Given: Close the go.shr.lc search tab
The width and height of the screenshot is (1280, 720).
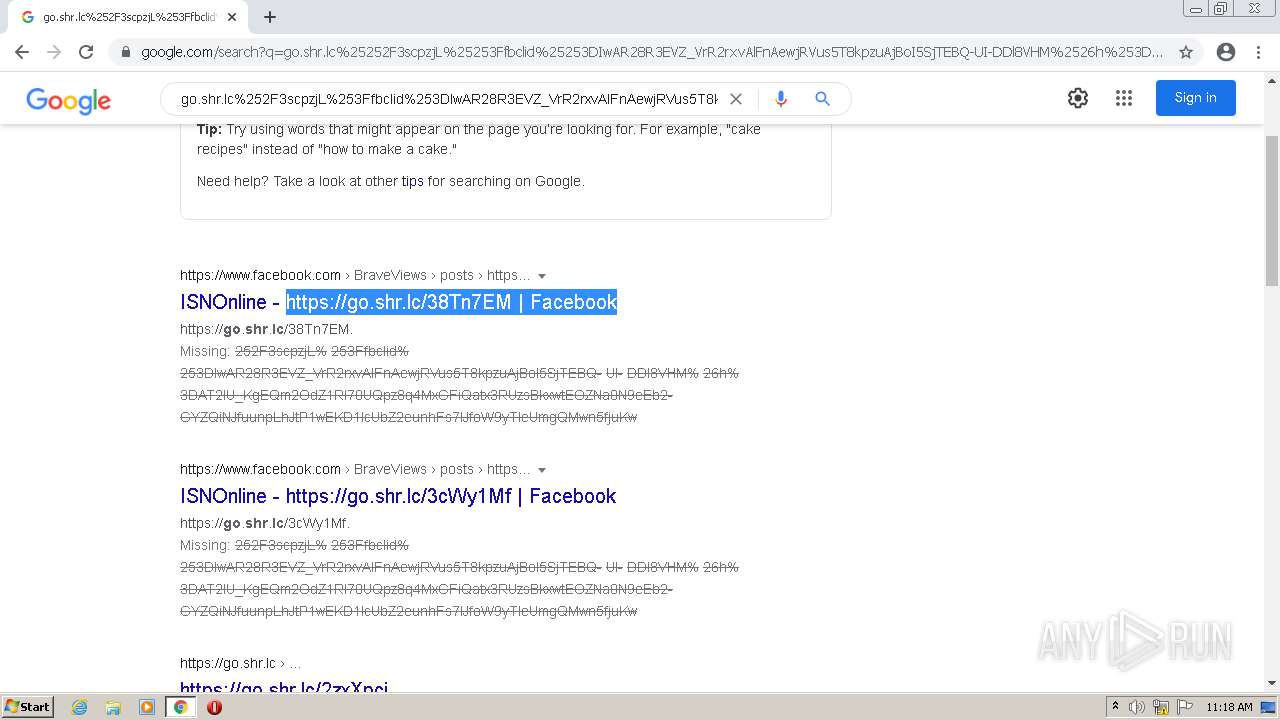Looking at the screenshot, I should (232, 17).
